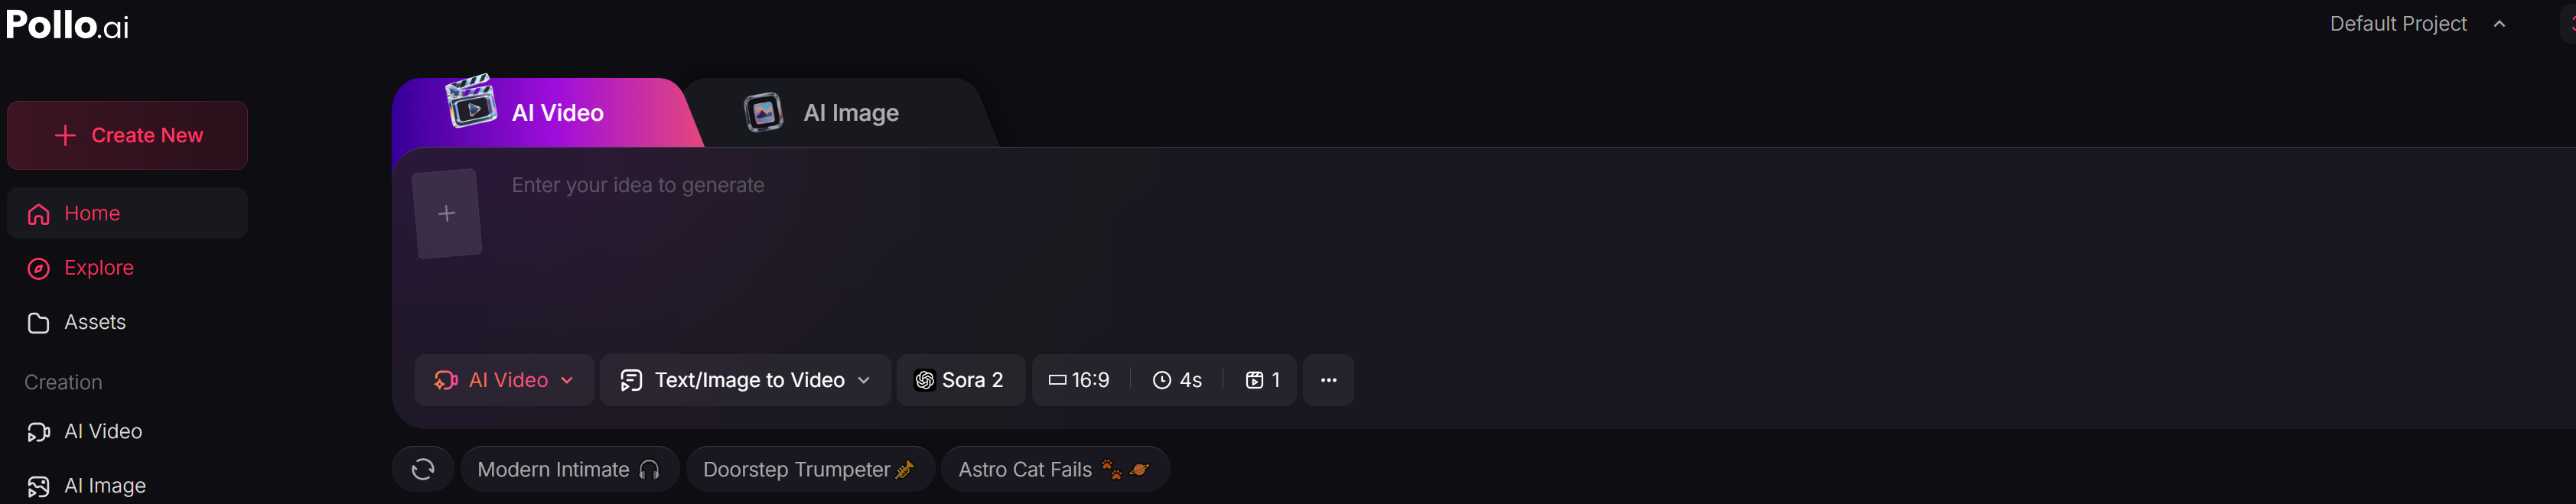Click the add image plus thumbnail

pyautogui.click(x=447, y=213)
